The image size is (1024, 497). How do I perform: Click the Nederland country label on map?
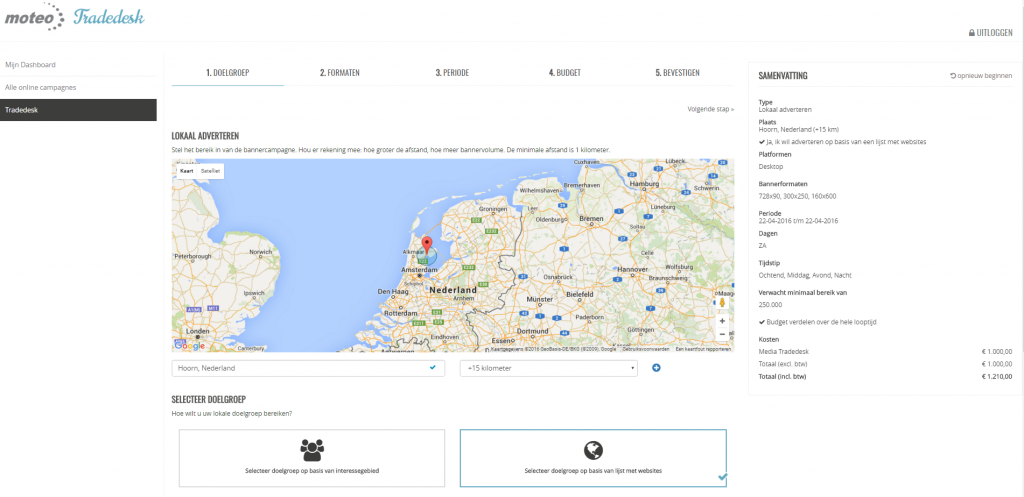coord(453,289)
